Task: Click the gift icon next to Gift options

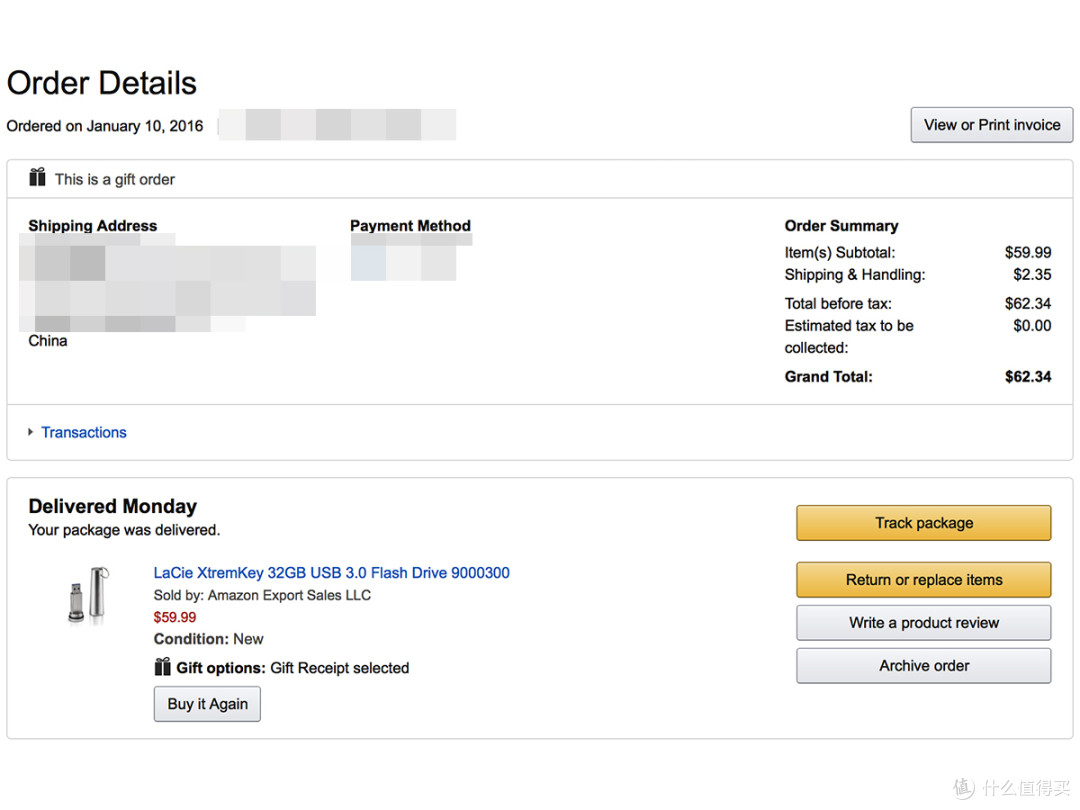Action: (x=163, y=667)
